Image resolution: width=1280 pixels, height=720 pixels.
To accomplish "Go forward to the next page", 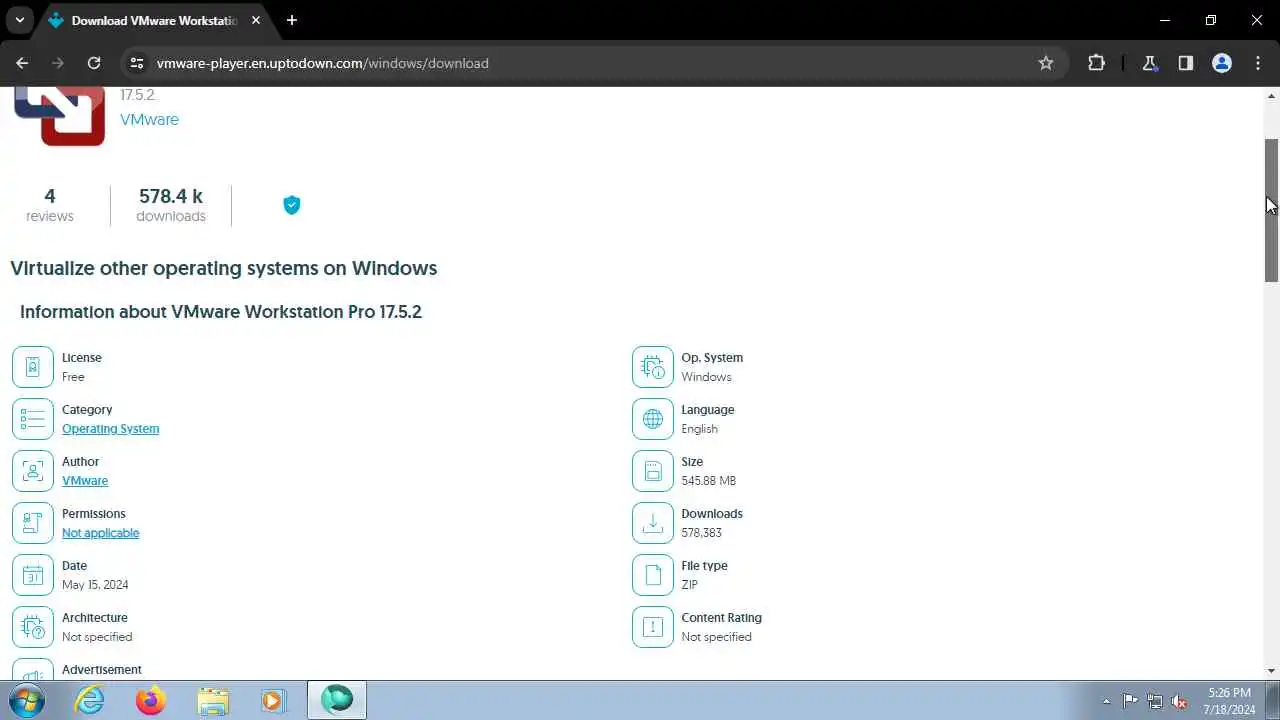I will tap(58, 63).
